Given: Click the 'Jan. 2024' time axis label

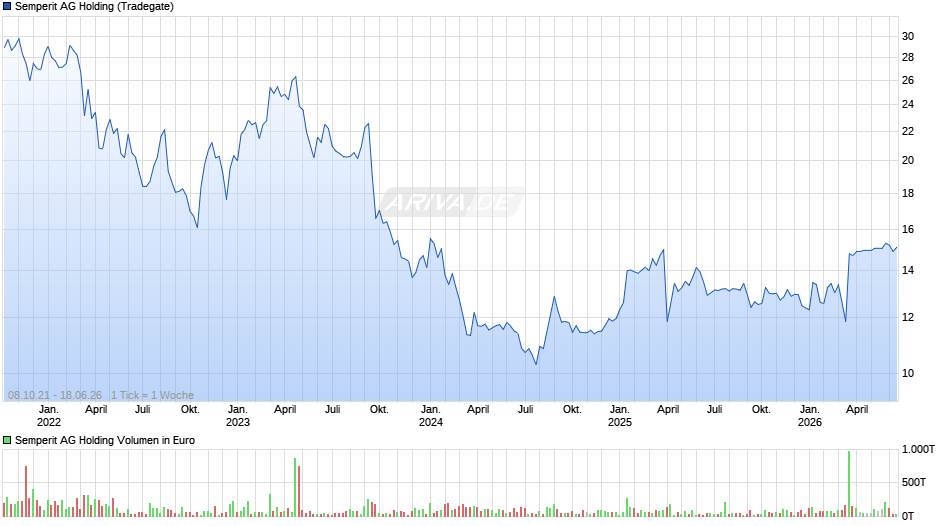Looking at the screenshot, I should [x=430, y=416].
